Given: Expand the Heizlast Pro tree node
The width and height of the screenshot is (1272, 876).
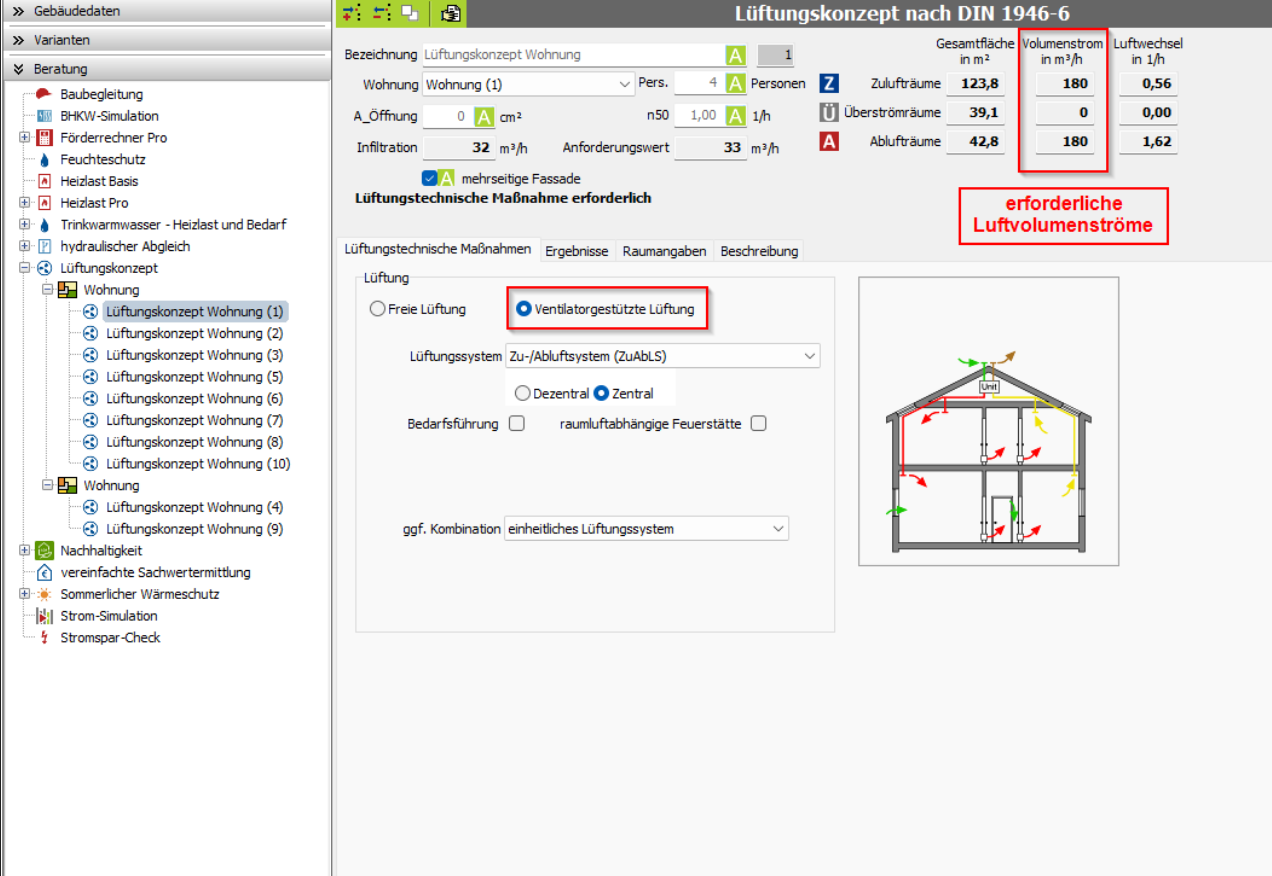Looking at the screenshot, I should pos(24,203).
